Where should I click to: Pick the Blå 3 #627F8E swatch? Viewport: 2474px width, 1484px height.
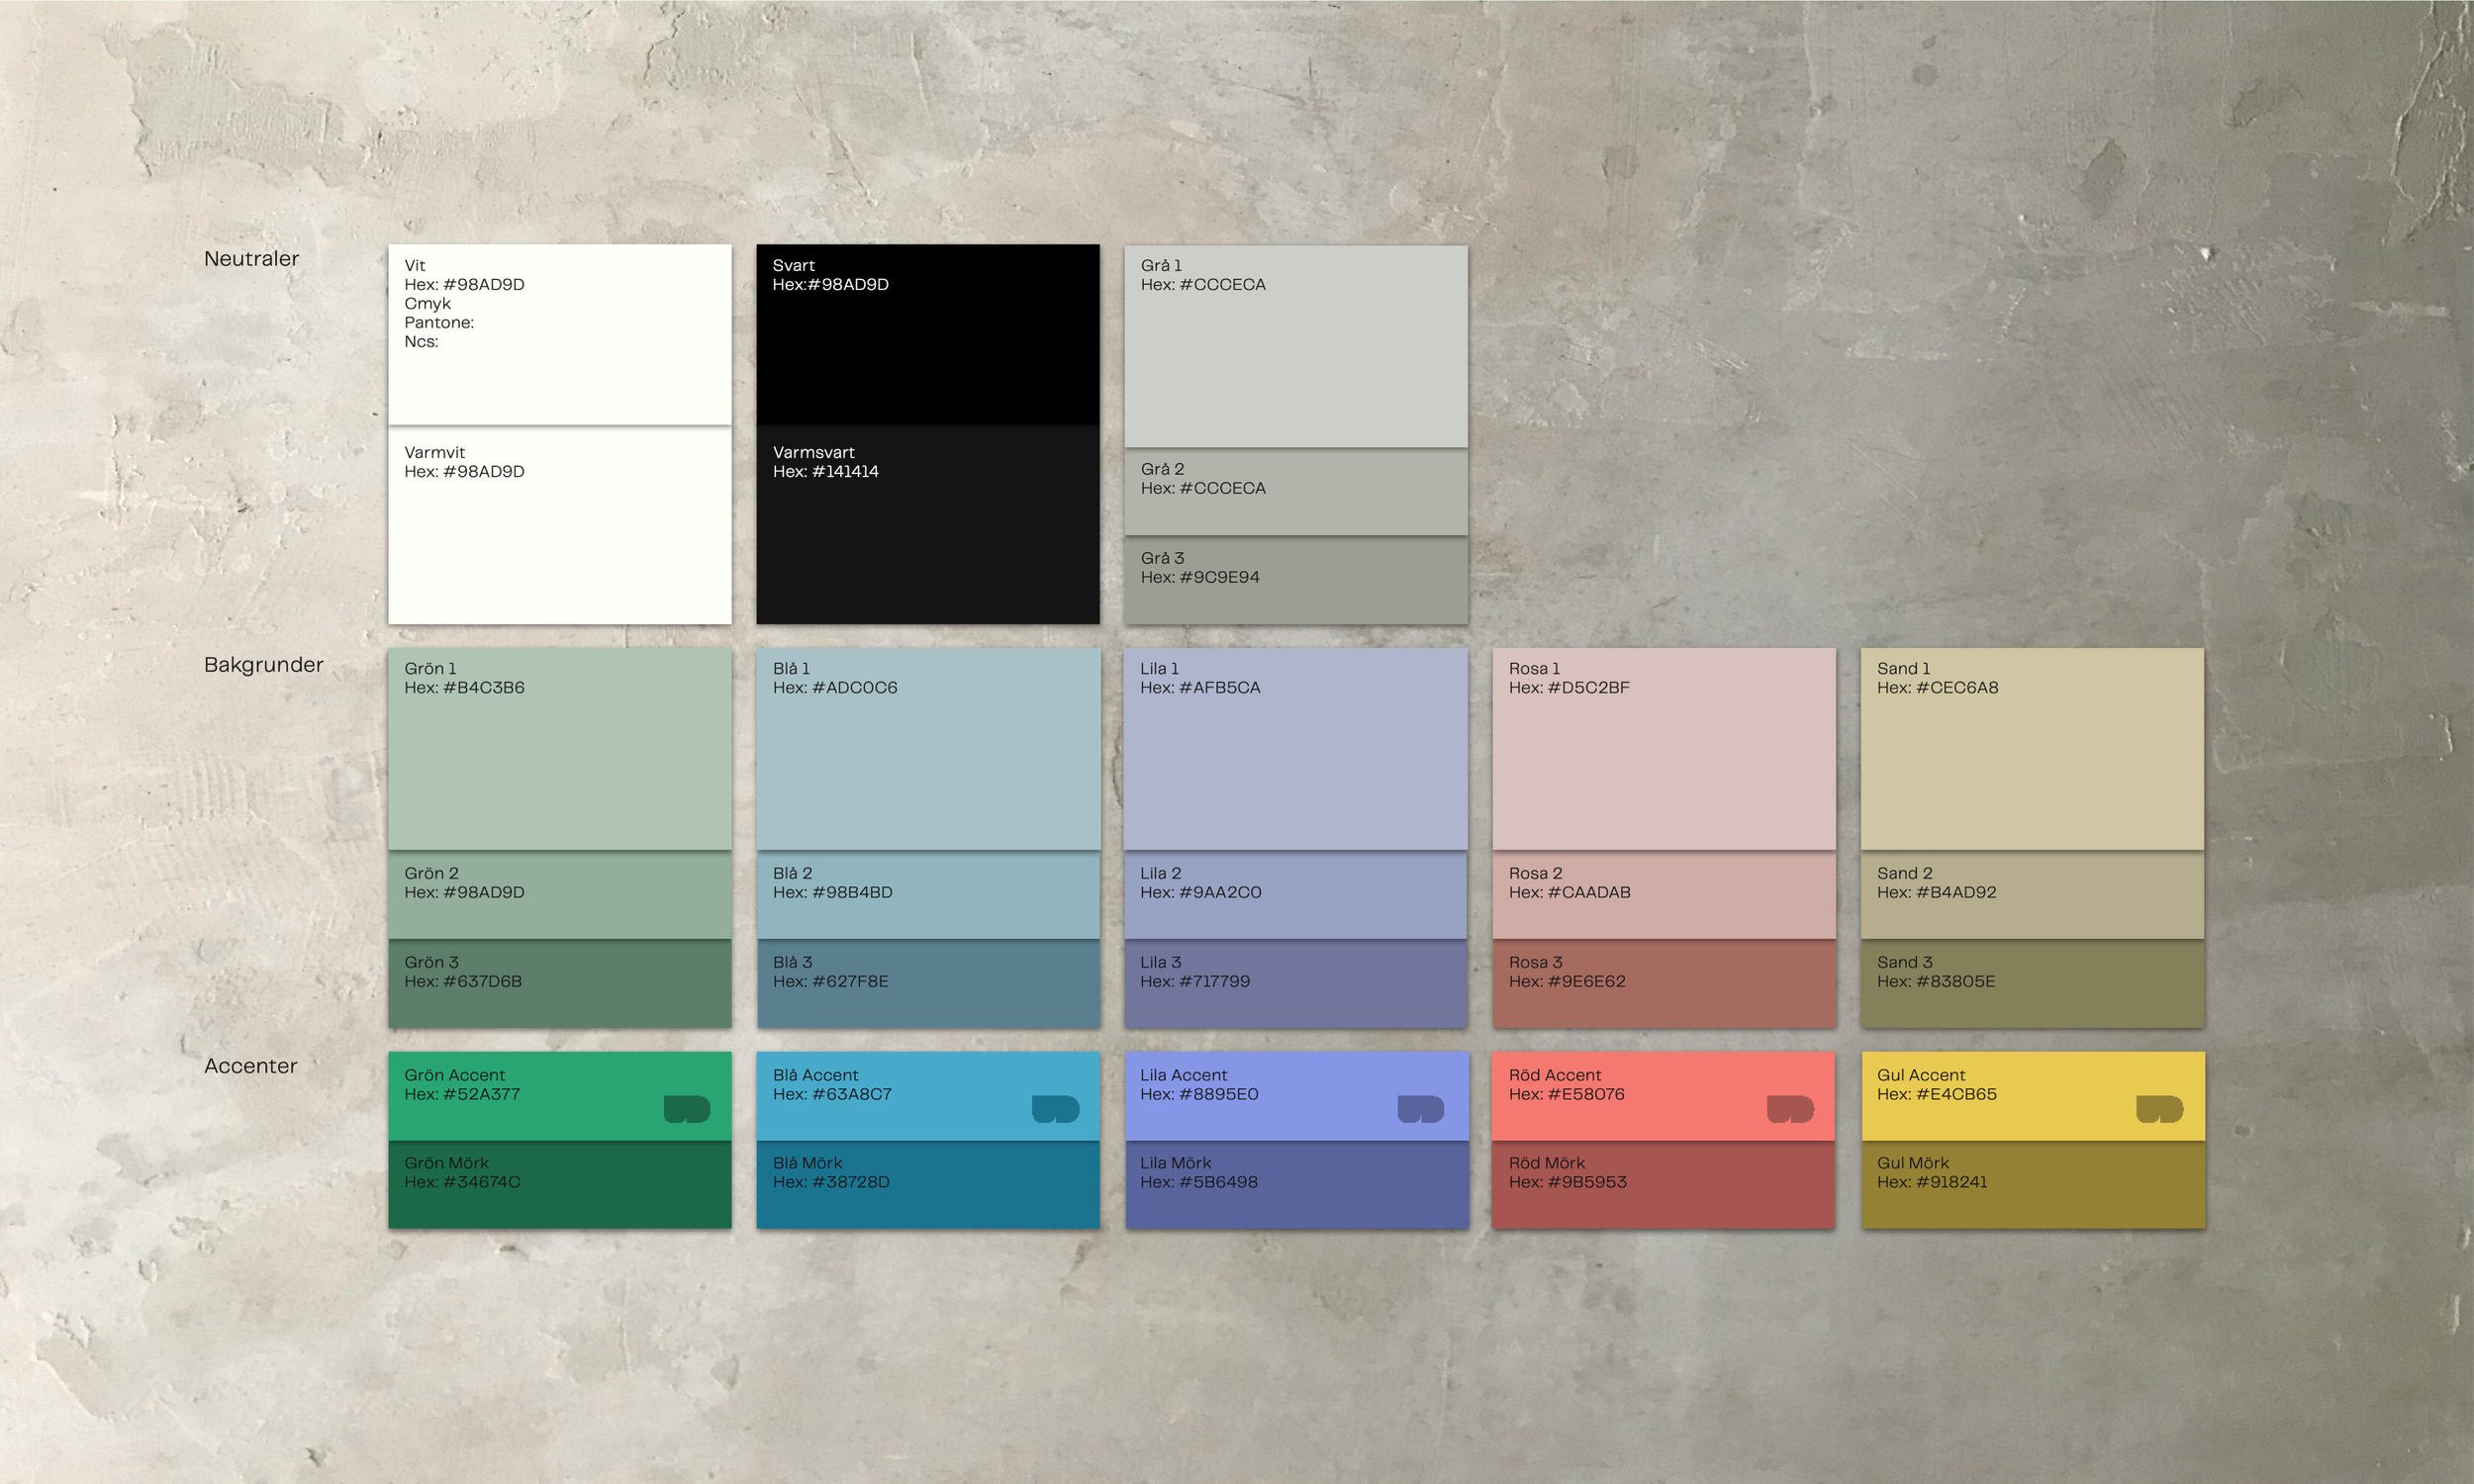pos(928,984)
